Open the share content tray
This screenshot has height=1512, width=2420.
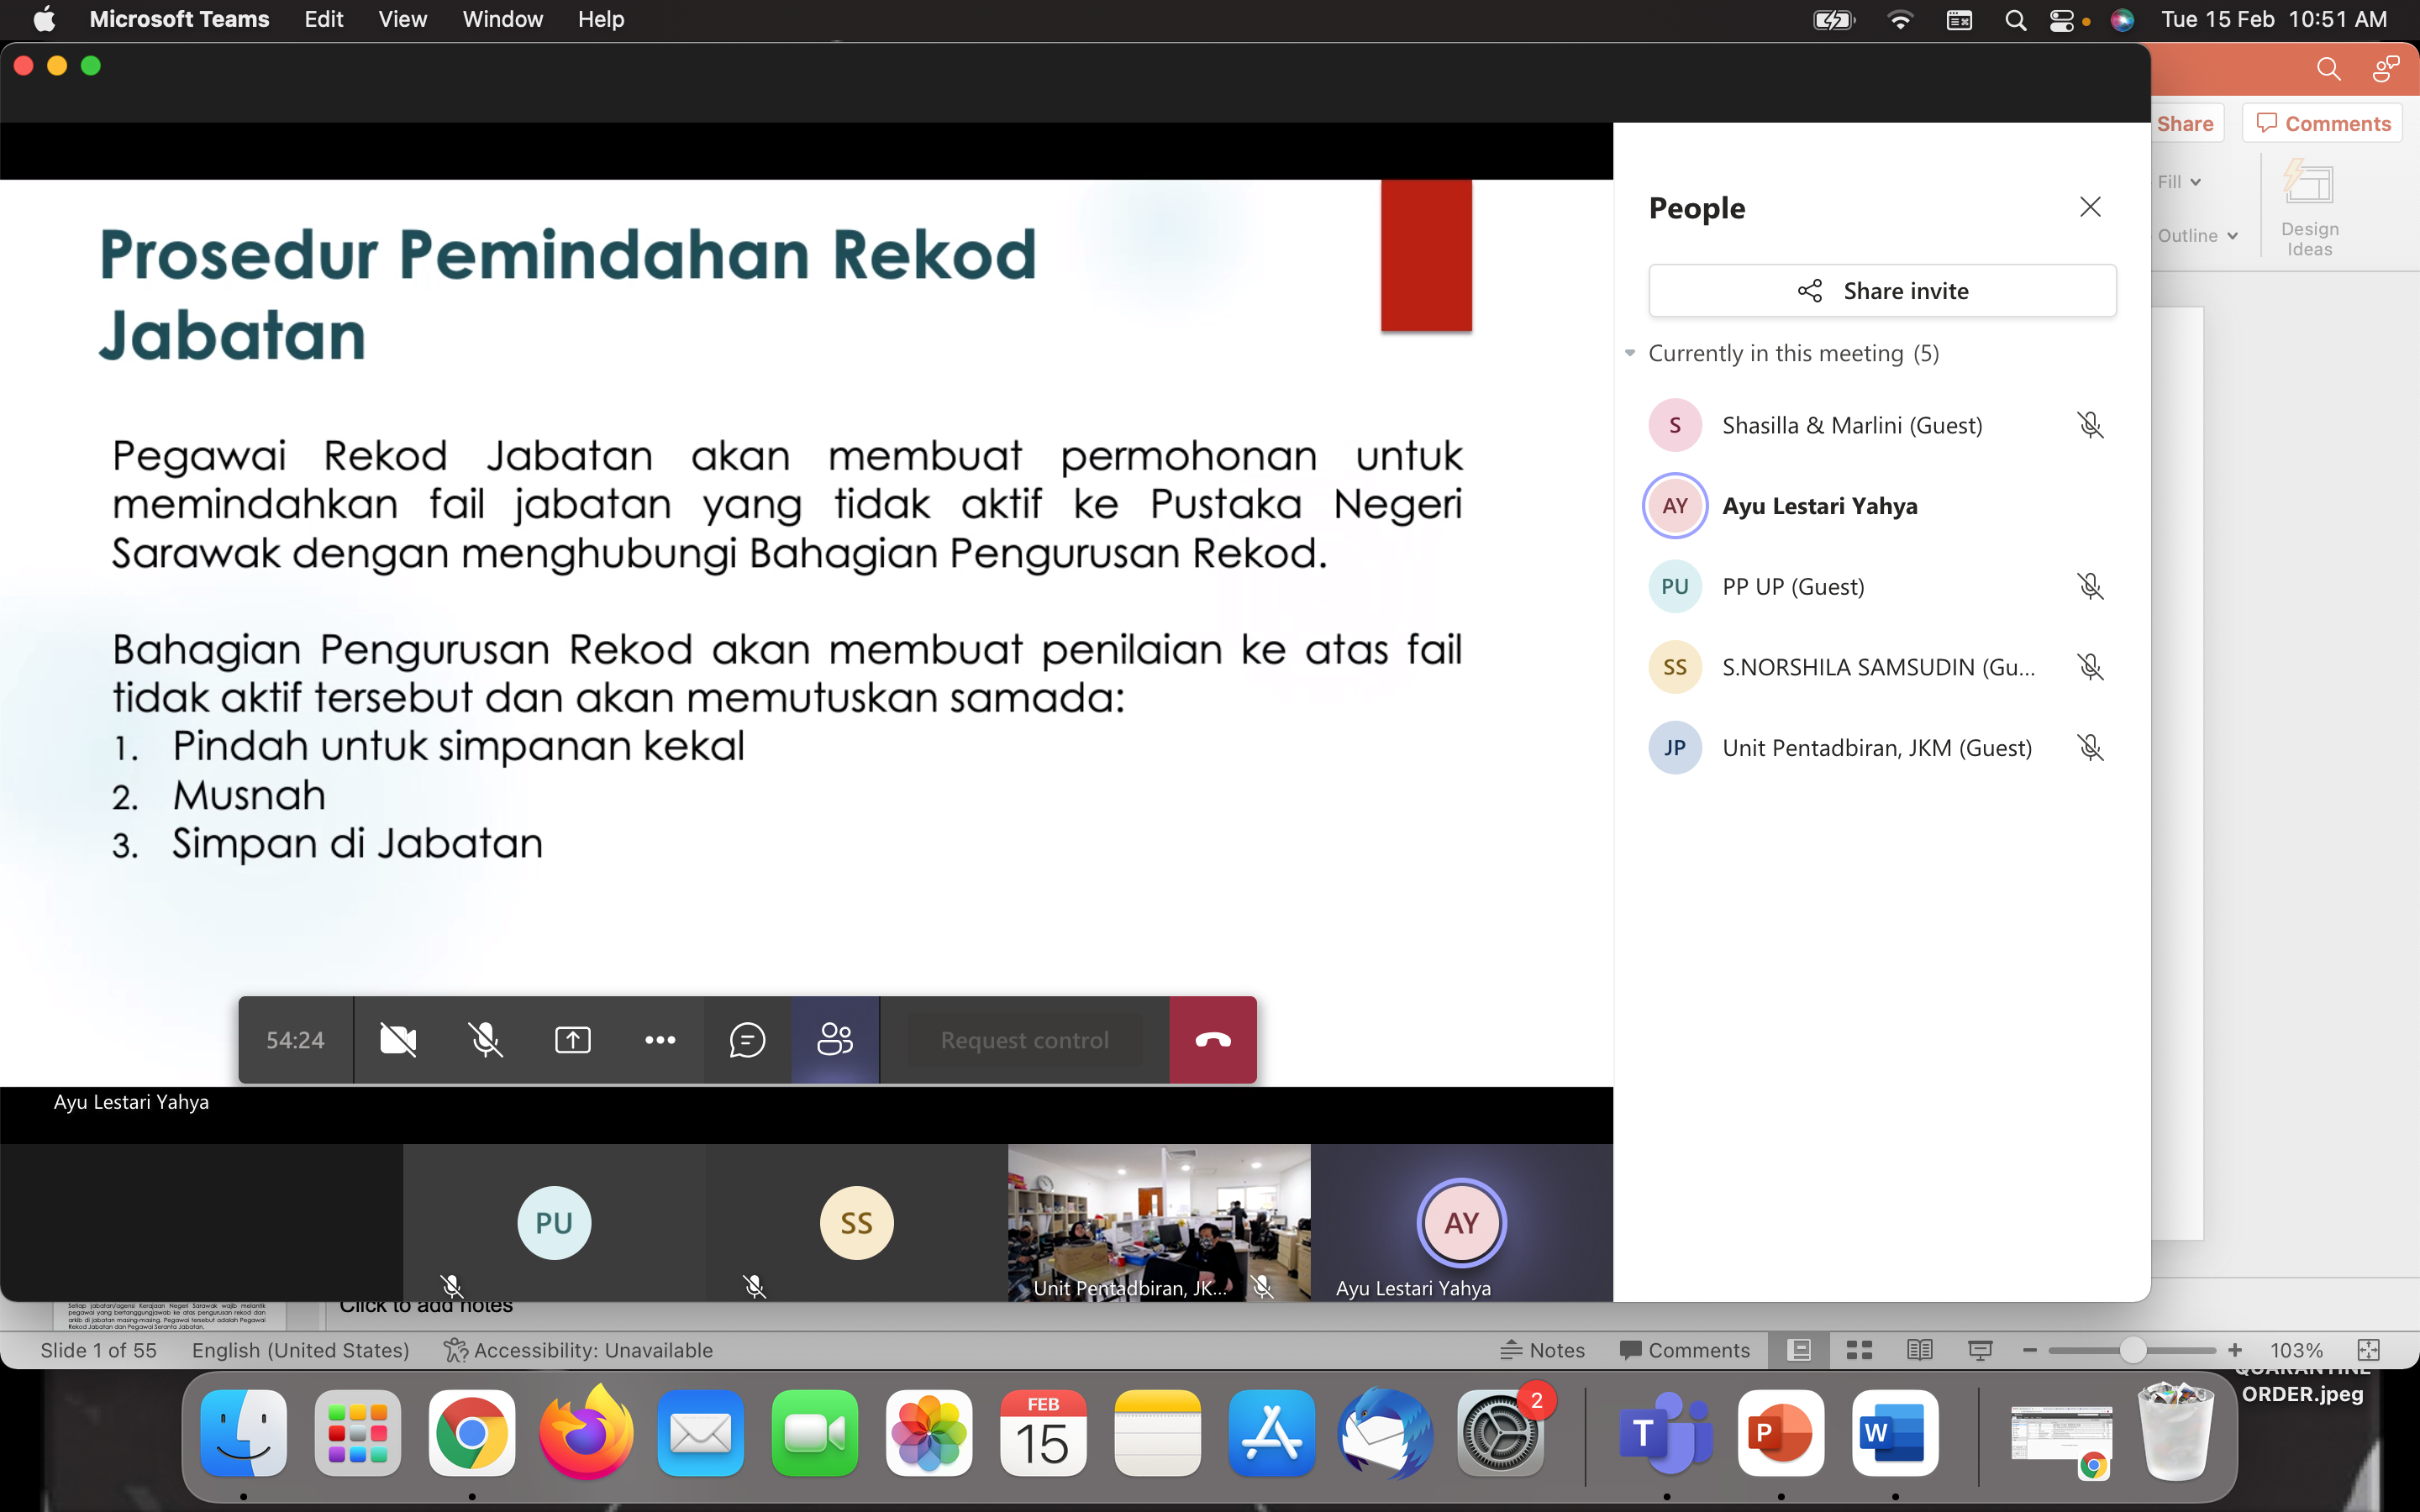pos(573,1040)
